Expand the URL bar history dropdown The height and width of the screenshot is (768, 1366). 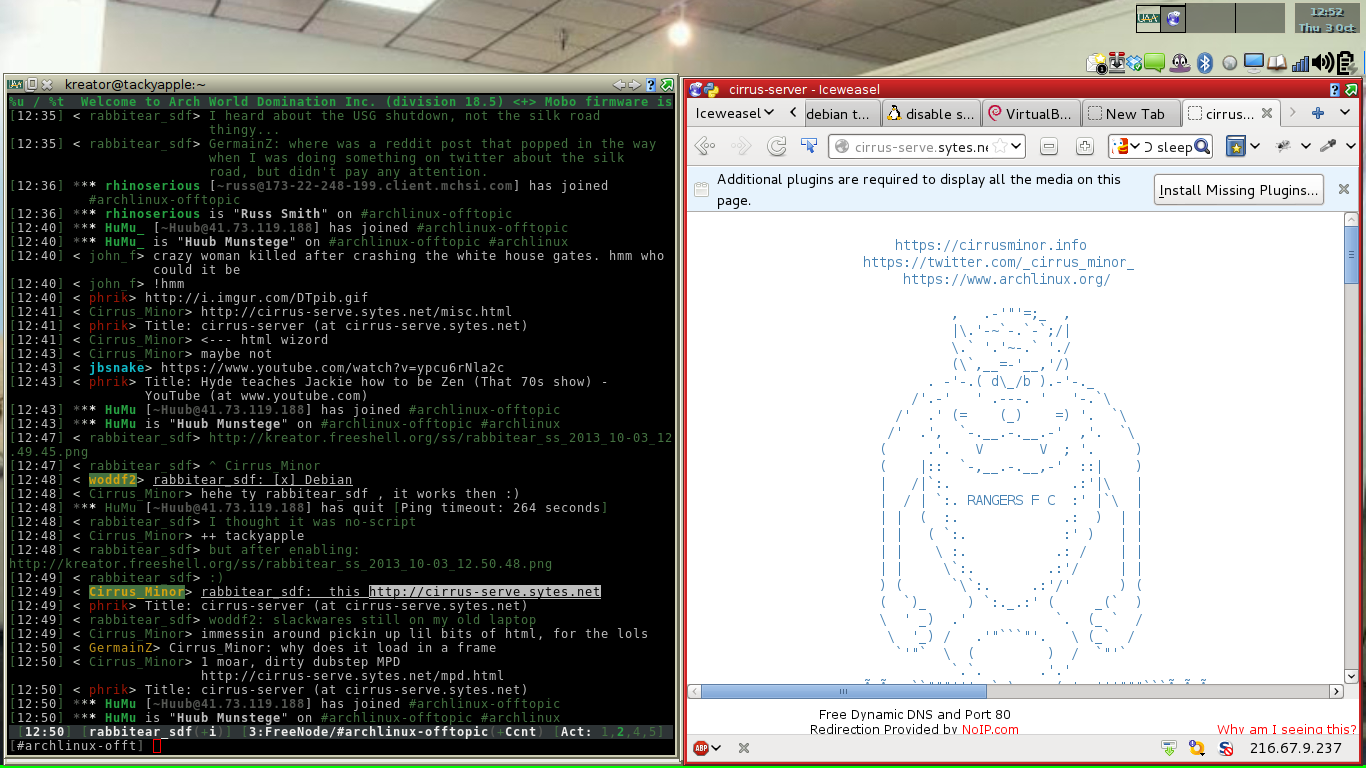click(1016, 147)
